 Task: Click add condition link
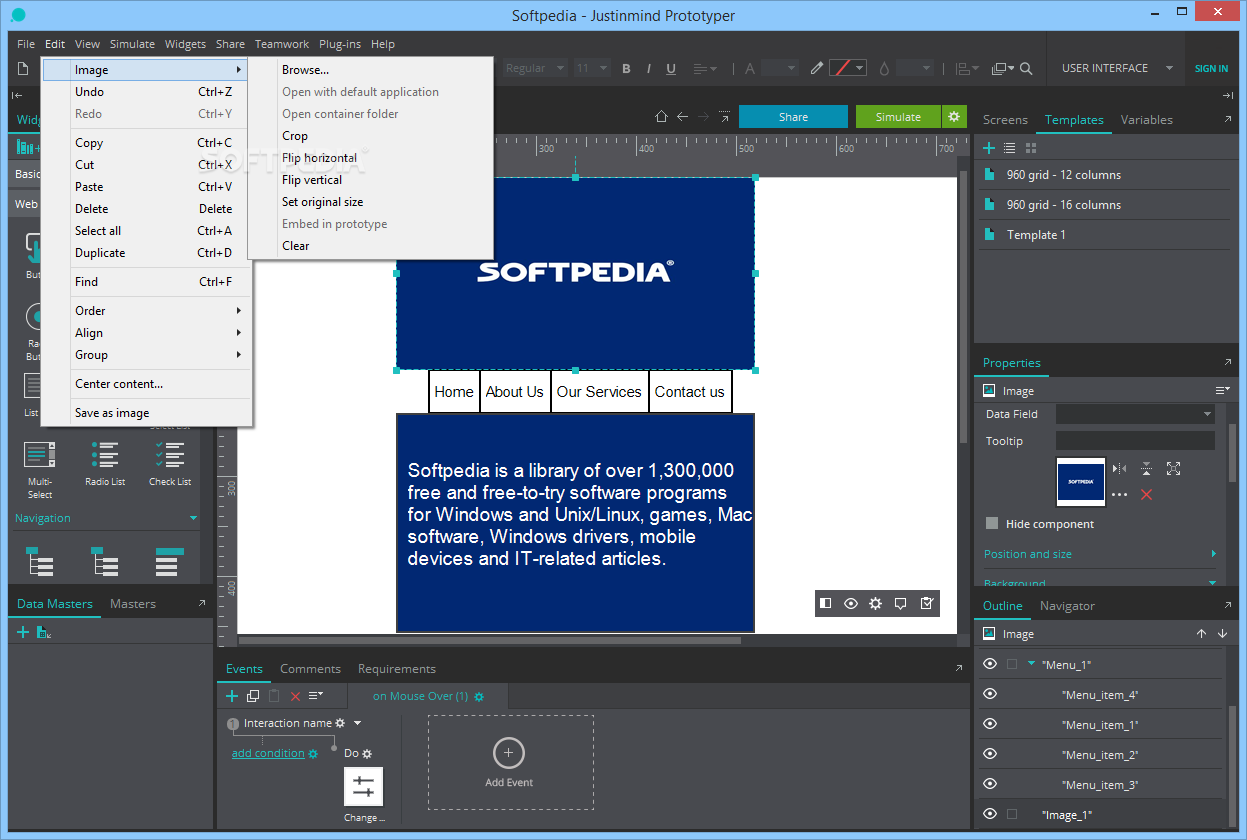click(x=268, y=753)
